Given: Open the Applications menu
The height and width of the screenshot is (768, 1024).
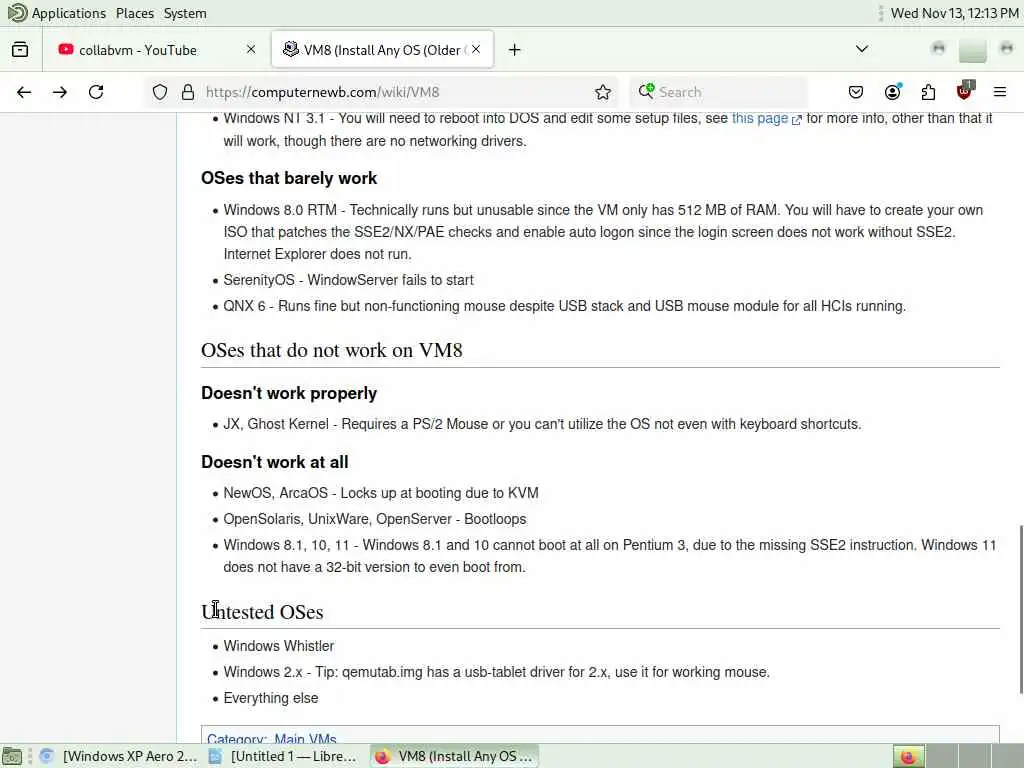Looking at the screenshot, I should 69,13.
